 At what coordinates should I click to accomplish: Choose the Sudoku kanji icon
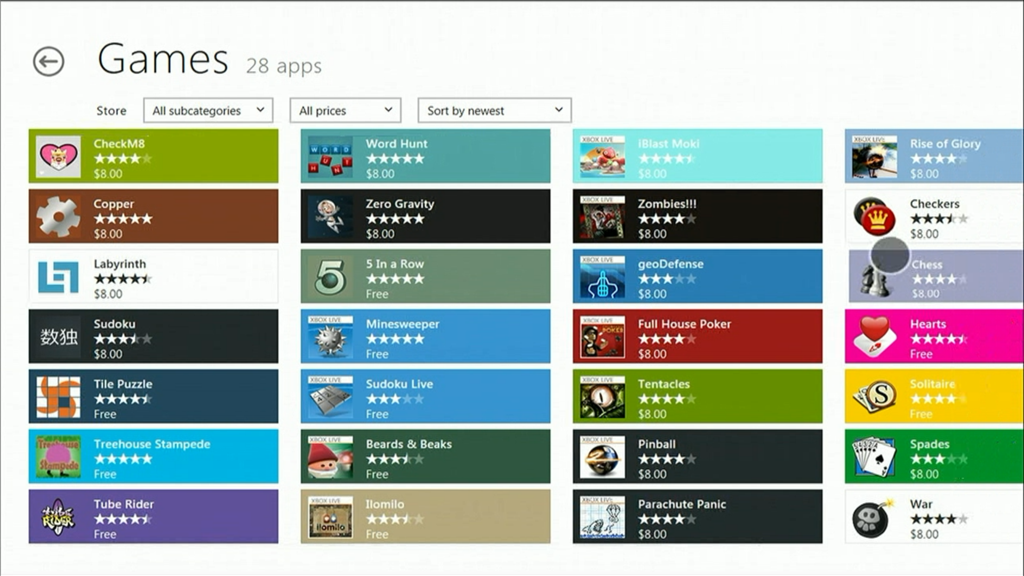point(58,337)
